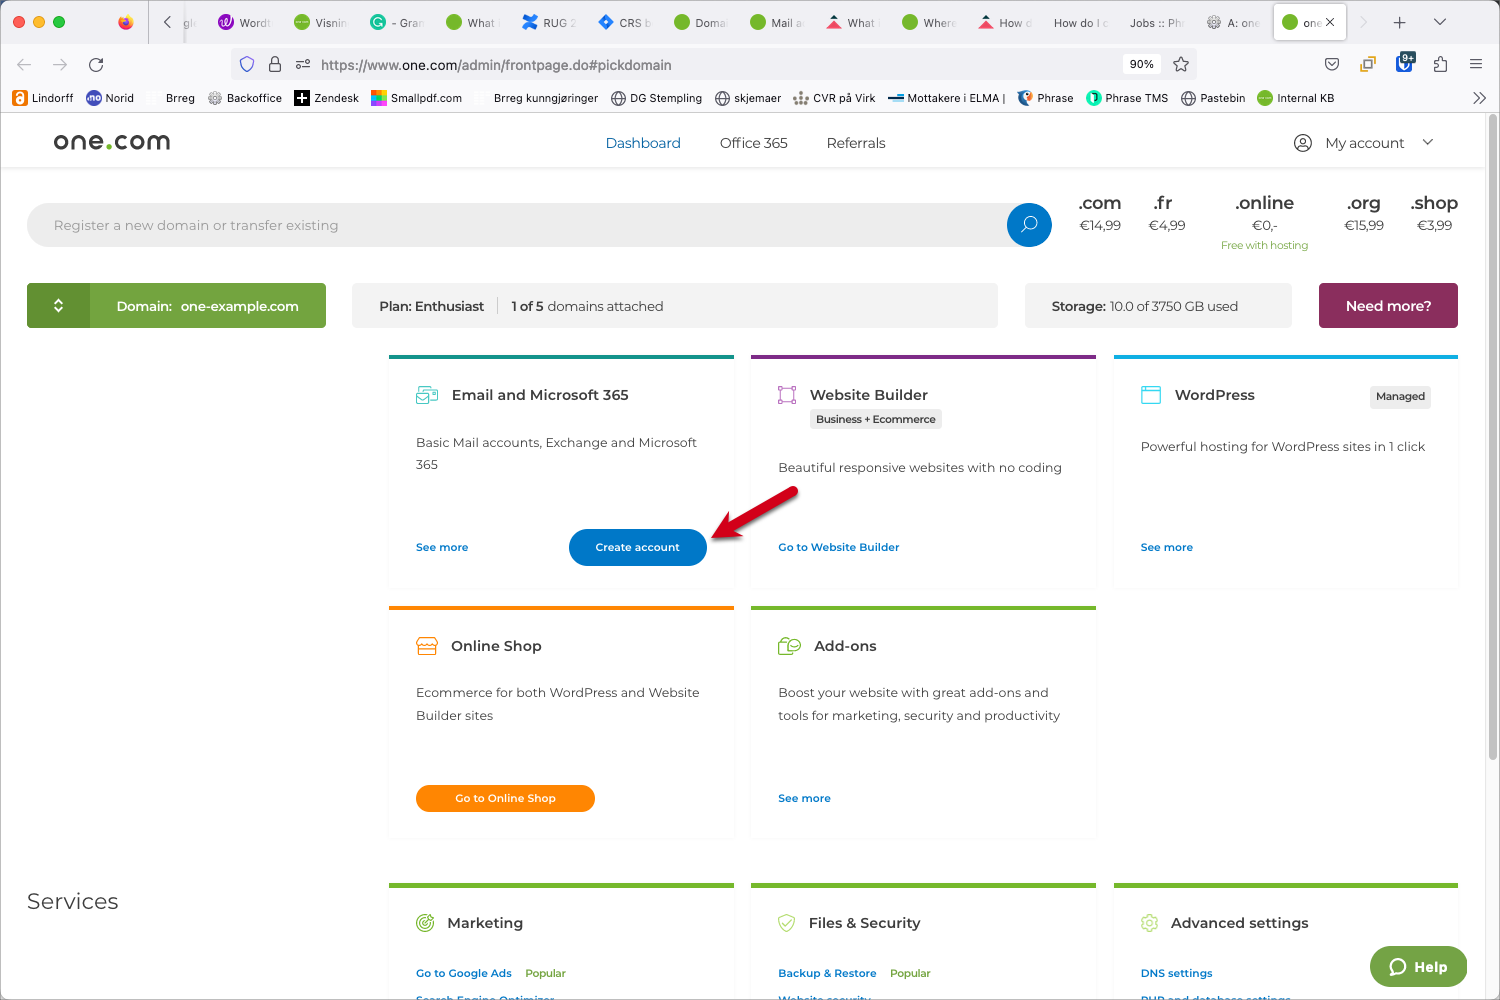Open the Dashboard menu item
The height and width of the screenshot is (1000, 1500).
pyautogui.click(x=643, y=143)
